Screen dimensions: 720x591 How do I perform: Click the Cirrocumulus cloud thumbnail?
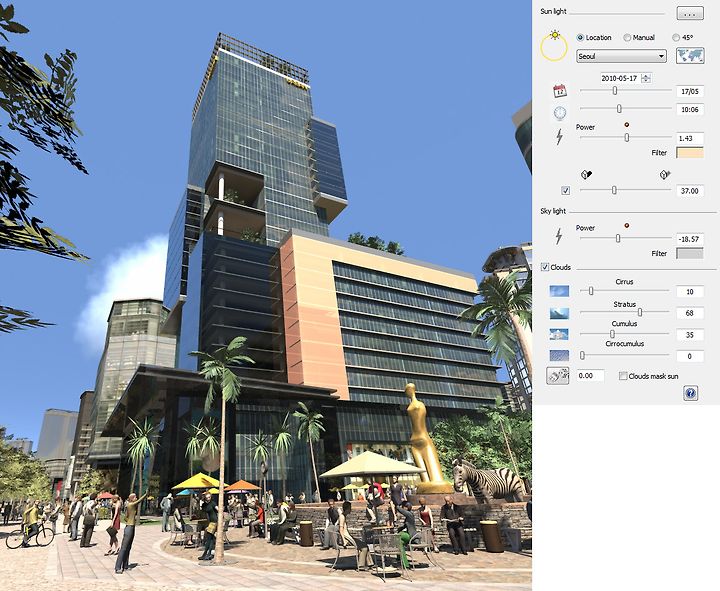point(559,355)
